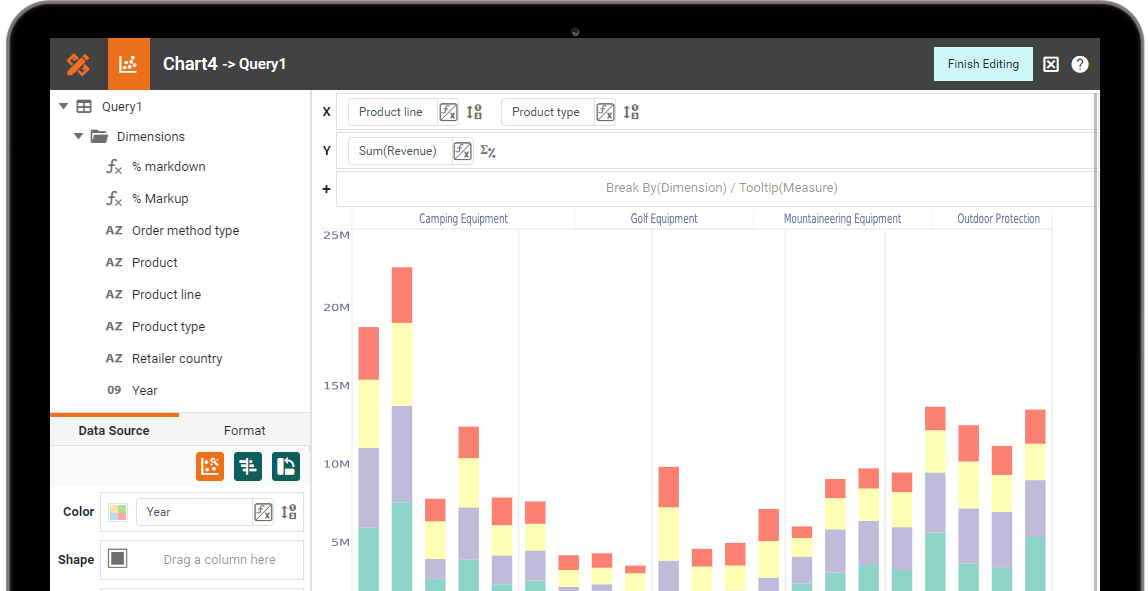Click the plus to add a new axis row
Image resolution: width=1148 pixels, height=591 pixels.
point(326,188)
